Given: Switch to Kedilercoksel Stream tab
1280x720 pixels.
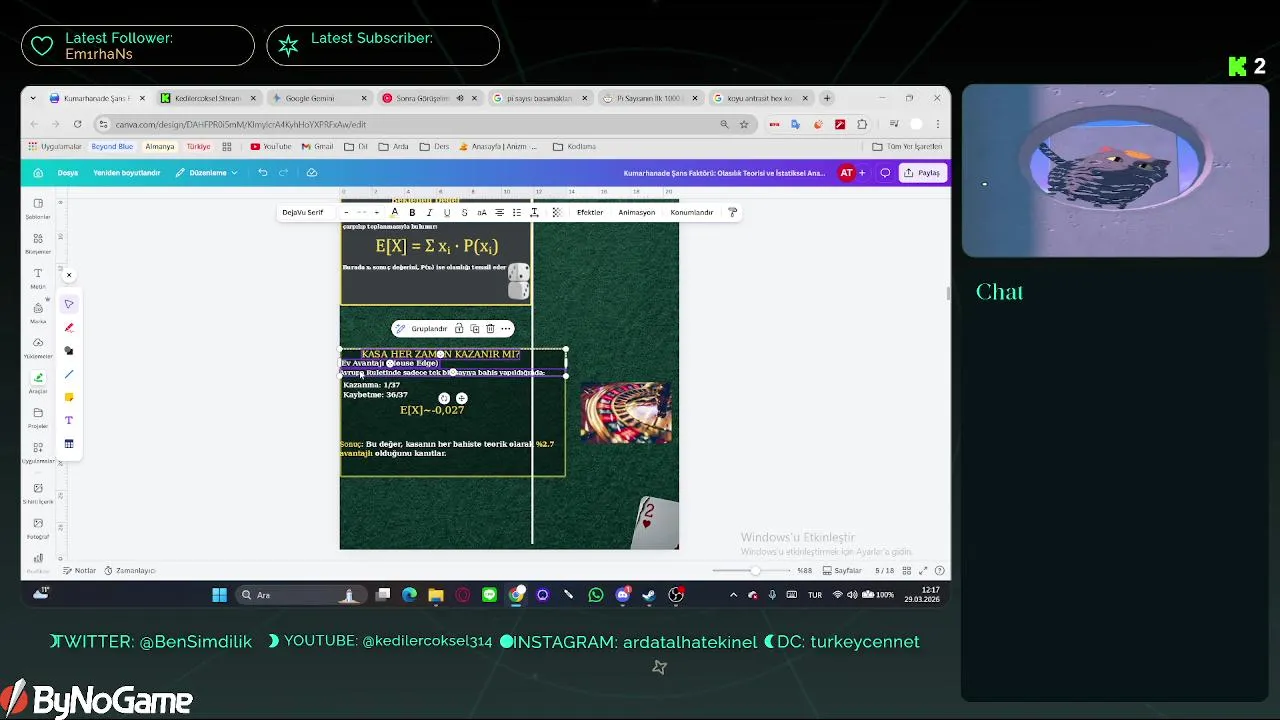Looking at the screenshot, I should 207,98.
